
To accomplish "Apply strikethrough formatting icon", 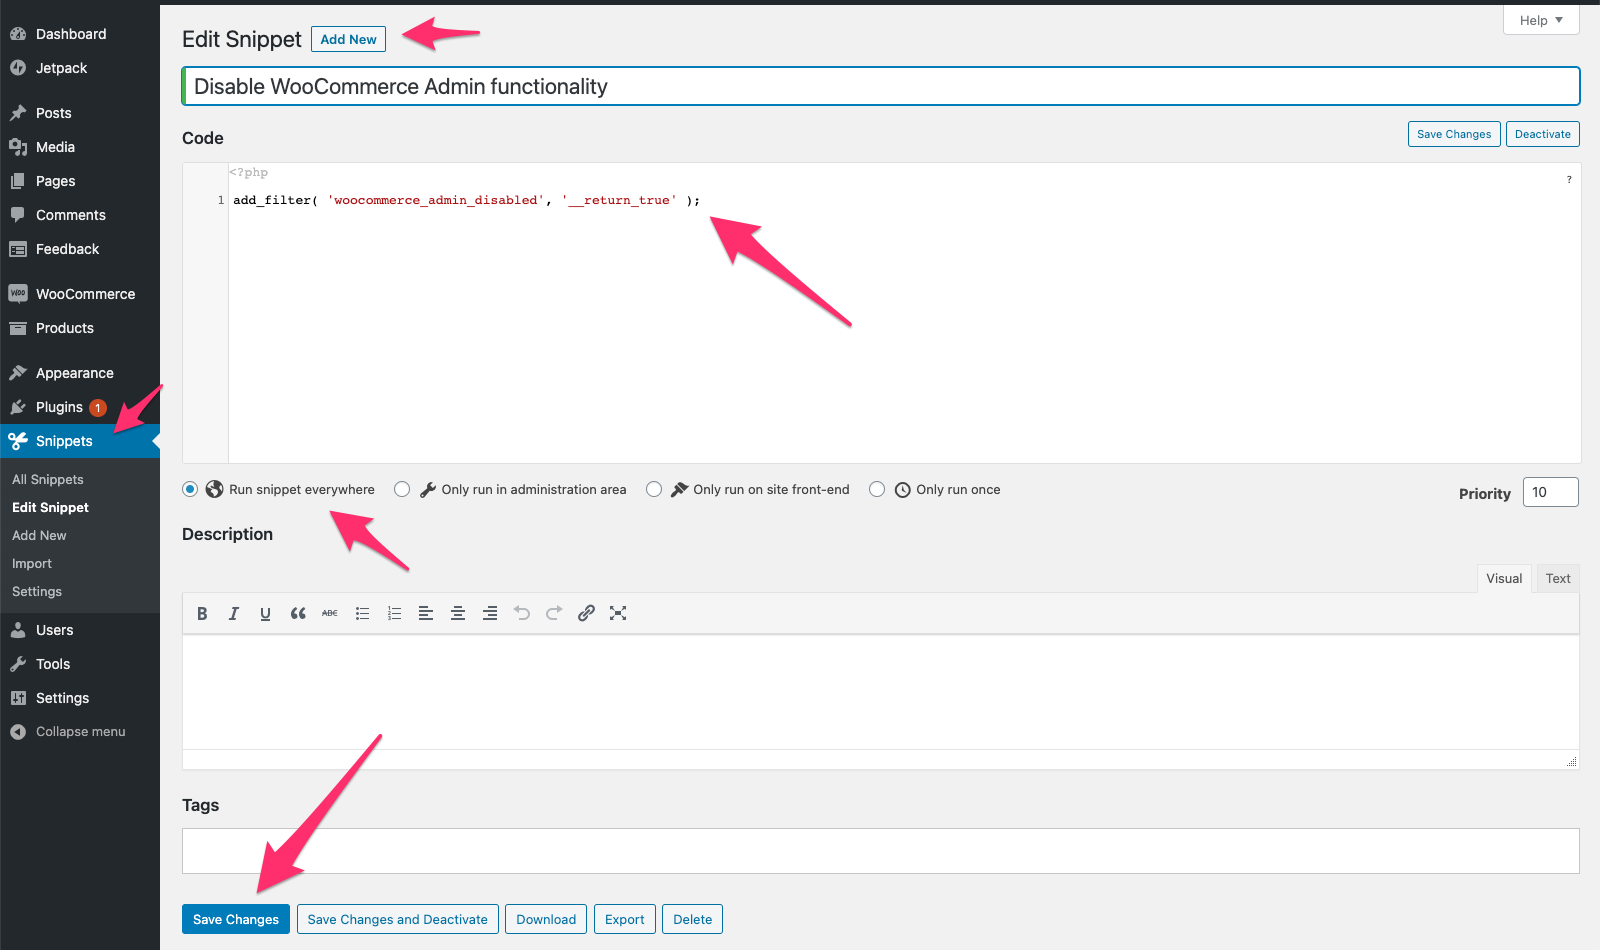I will [x=330, y=613].
